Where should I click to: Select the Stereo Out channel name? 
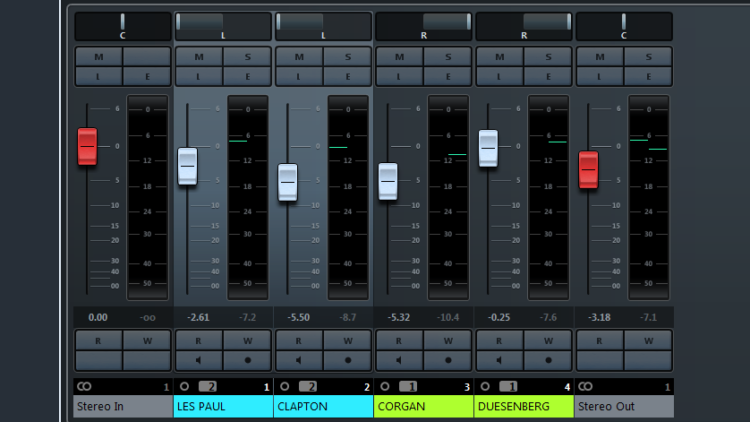click(x=624, y=406)
